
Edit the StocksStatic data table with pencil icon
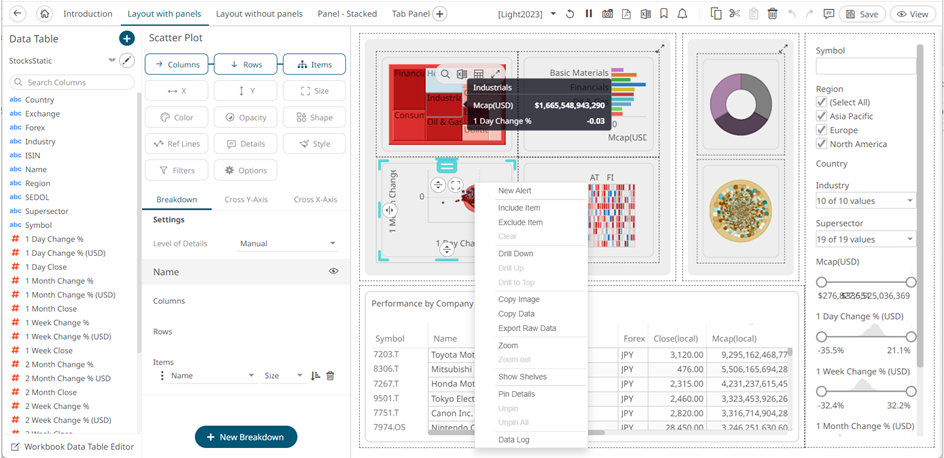click(126, 61)
